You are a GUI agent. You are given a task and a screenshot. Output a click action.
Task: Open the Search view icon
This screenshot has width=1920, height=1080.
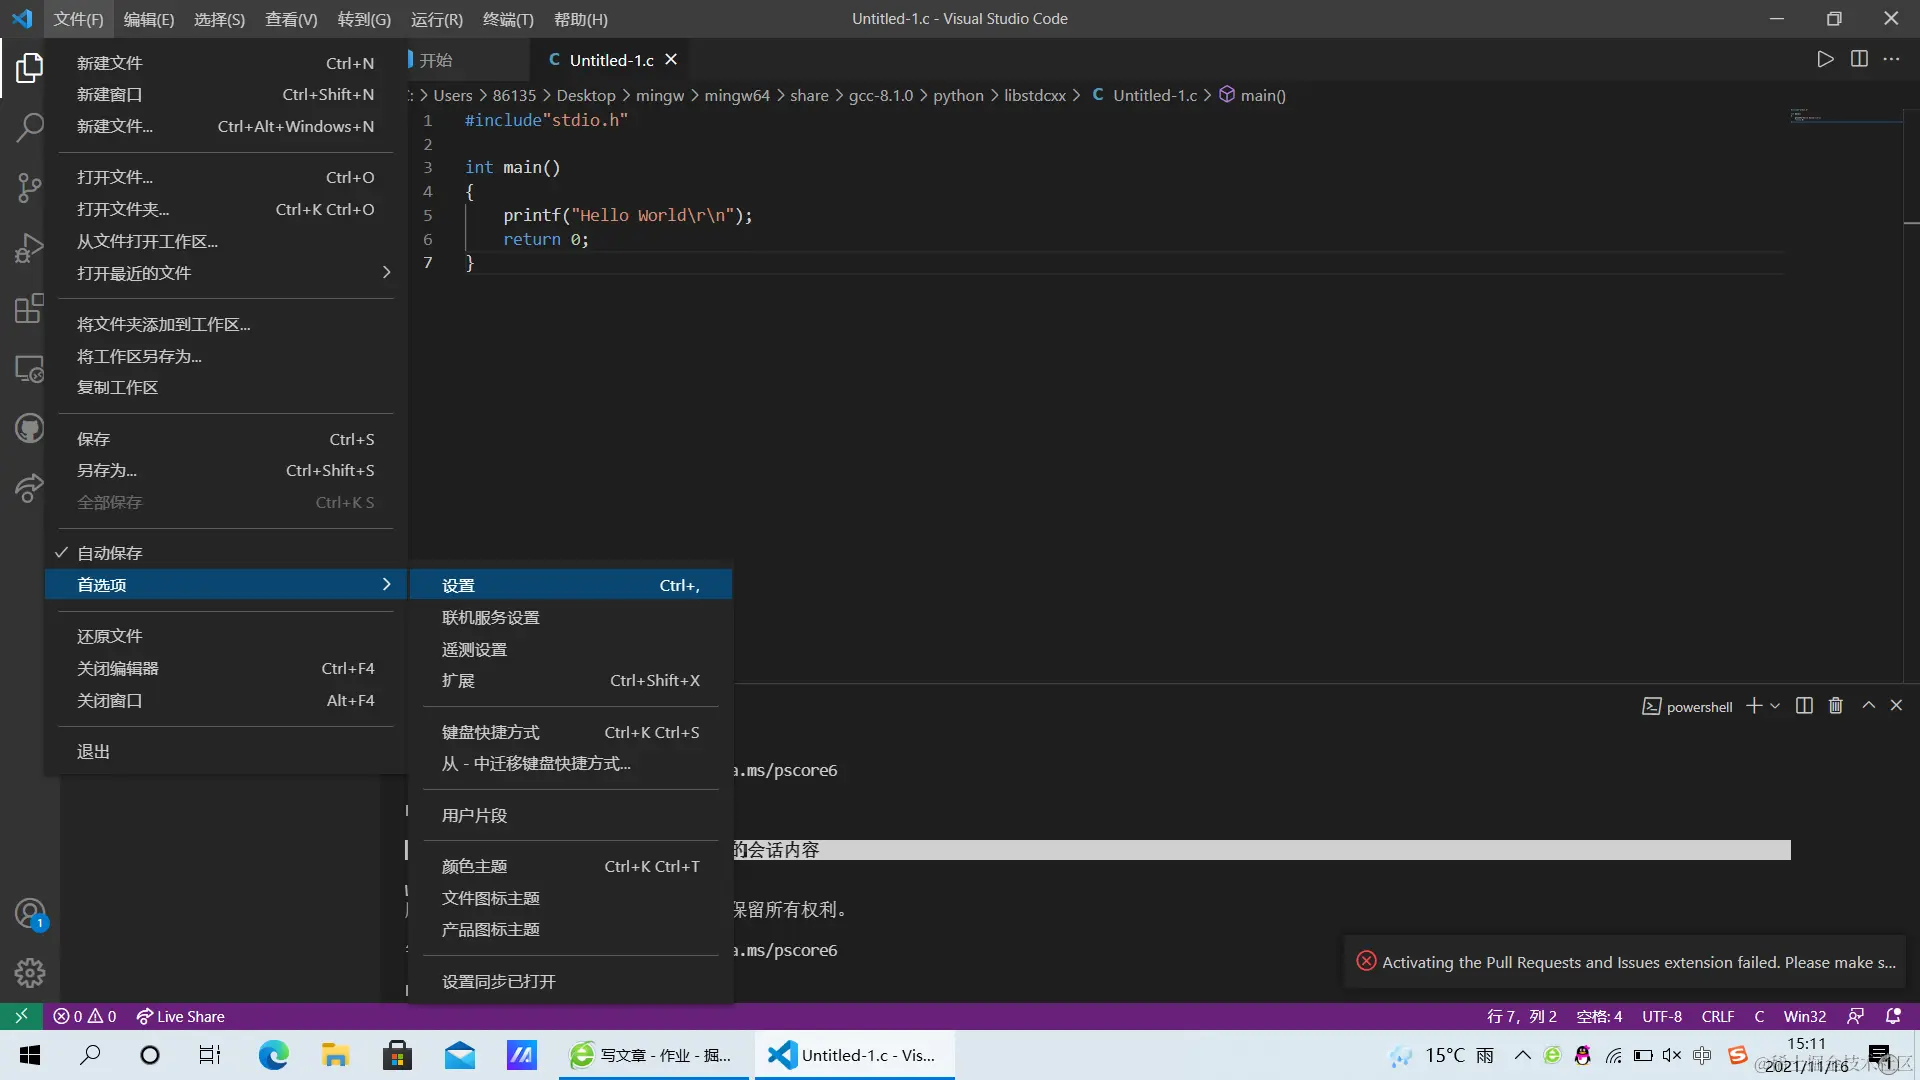29,127
